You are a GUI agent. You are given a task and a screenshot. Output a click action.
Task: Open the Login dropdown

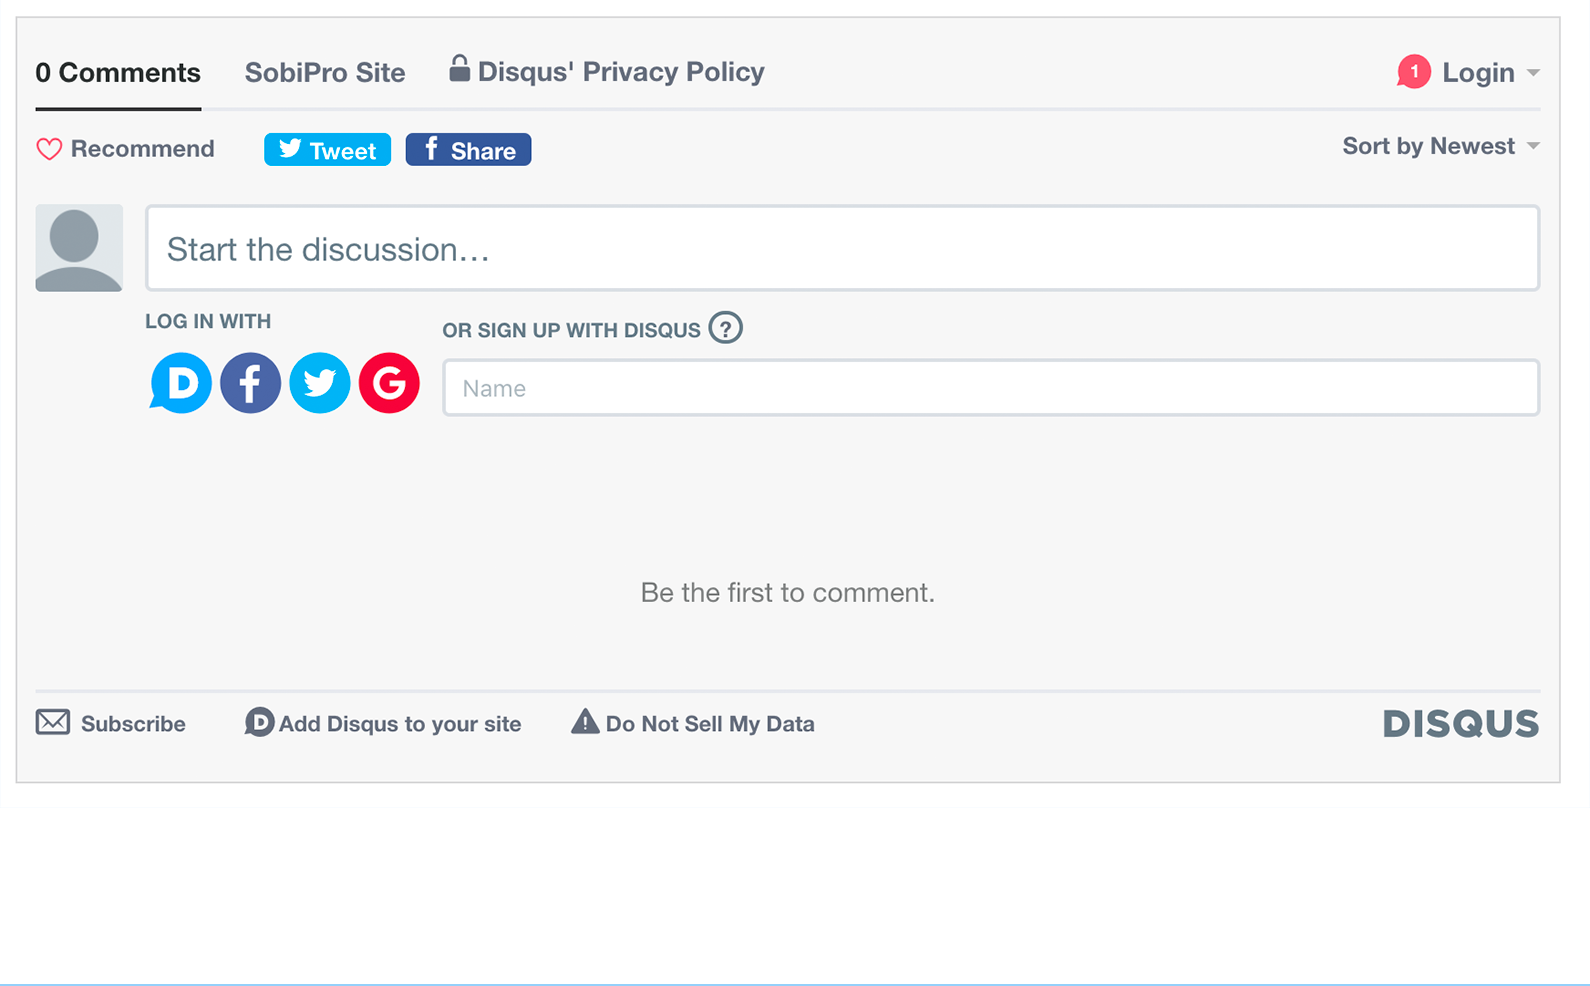1490,73
